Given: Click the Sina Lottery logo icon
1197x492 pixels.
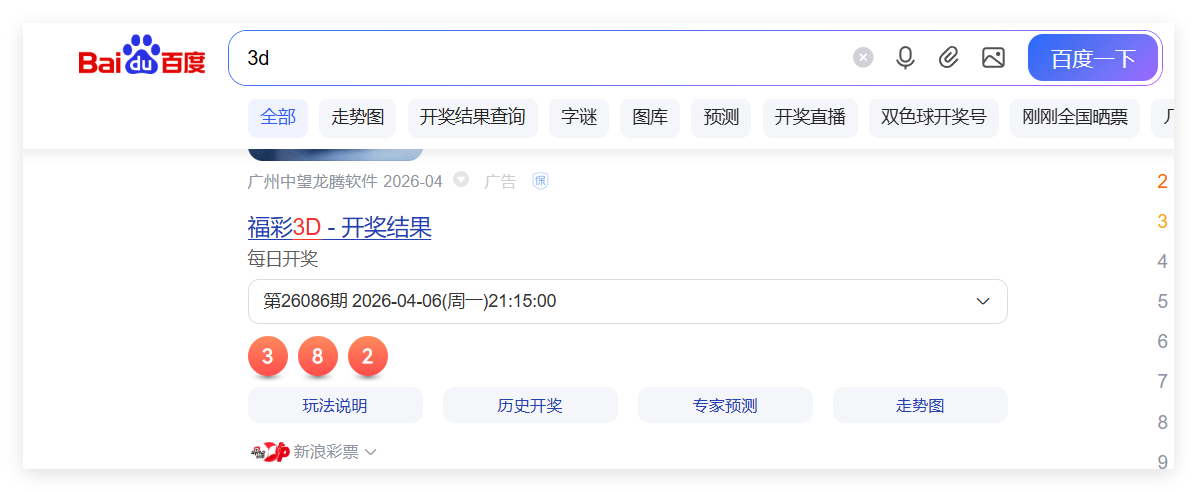Looking at the screenshot, I should click(269, 452).
